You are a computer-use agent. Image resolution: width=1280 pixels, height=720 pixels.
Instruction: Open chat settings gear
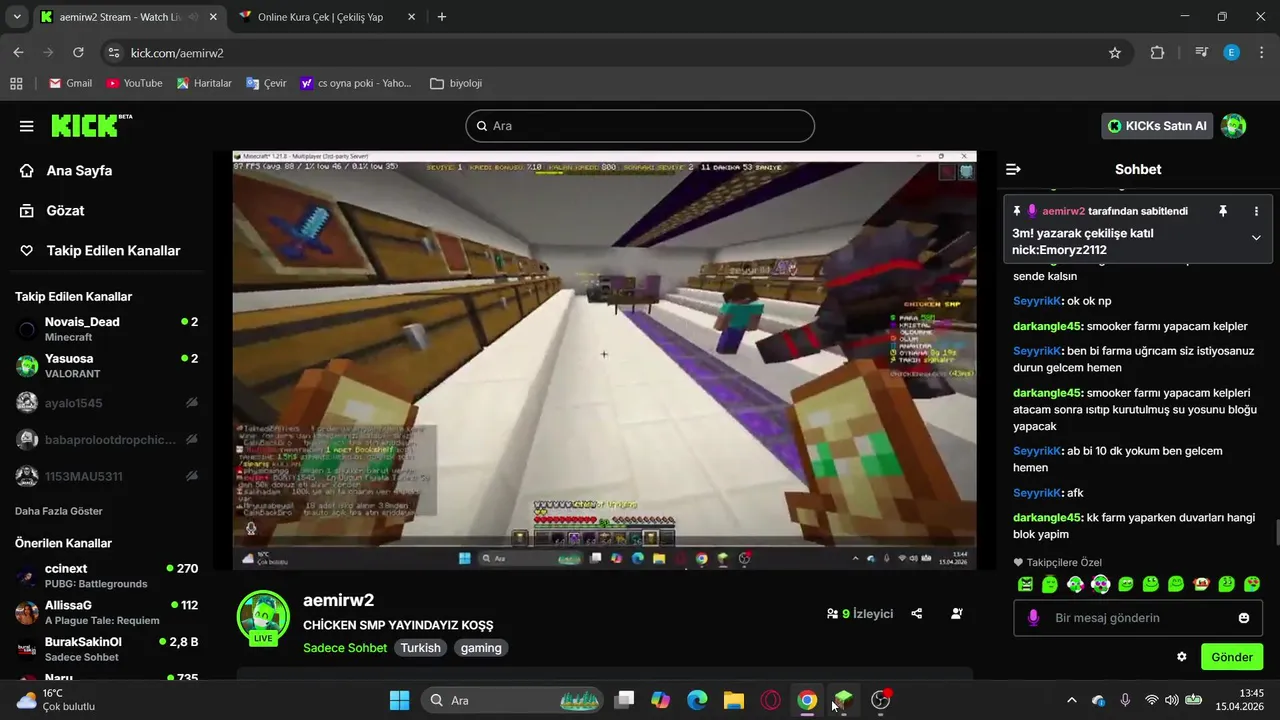pyautogui.click(x=1181, y=657)
